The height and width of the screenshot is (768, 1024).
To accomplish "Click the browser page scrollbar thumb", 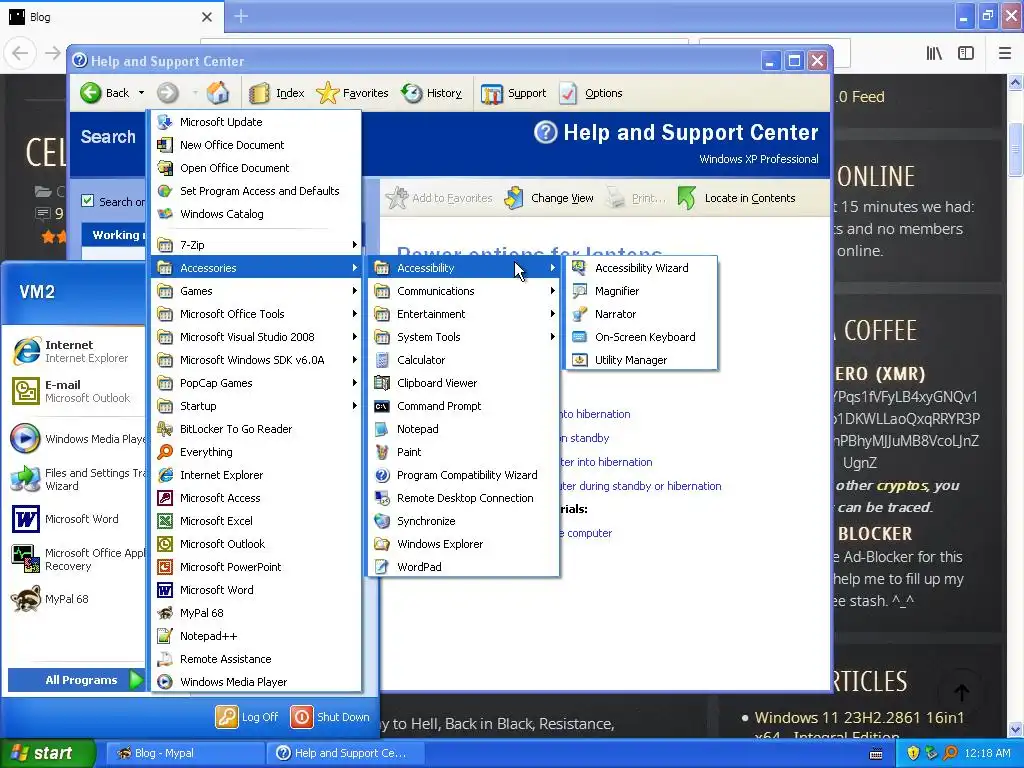I will [1016, 149].
